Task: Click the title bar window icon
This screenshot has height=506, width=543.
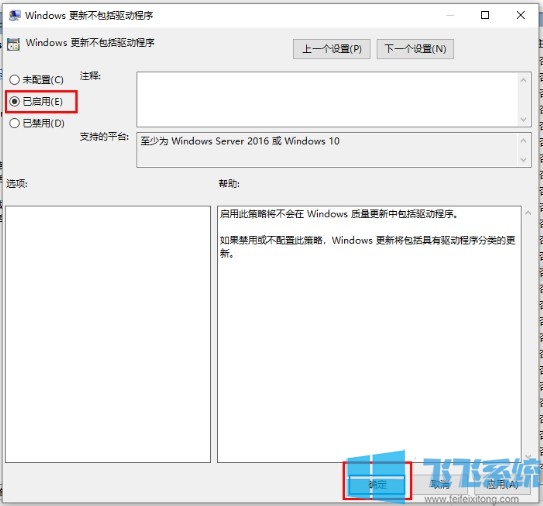Action: pos(14,16)
